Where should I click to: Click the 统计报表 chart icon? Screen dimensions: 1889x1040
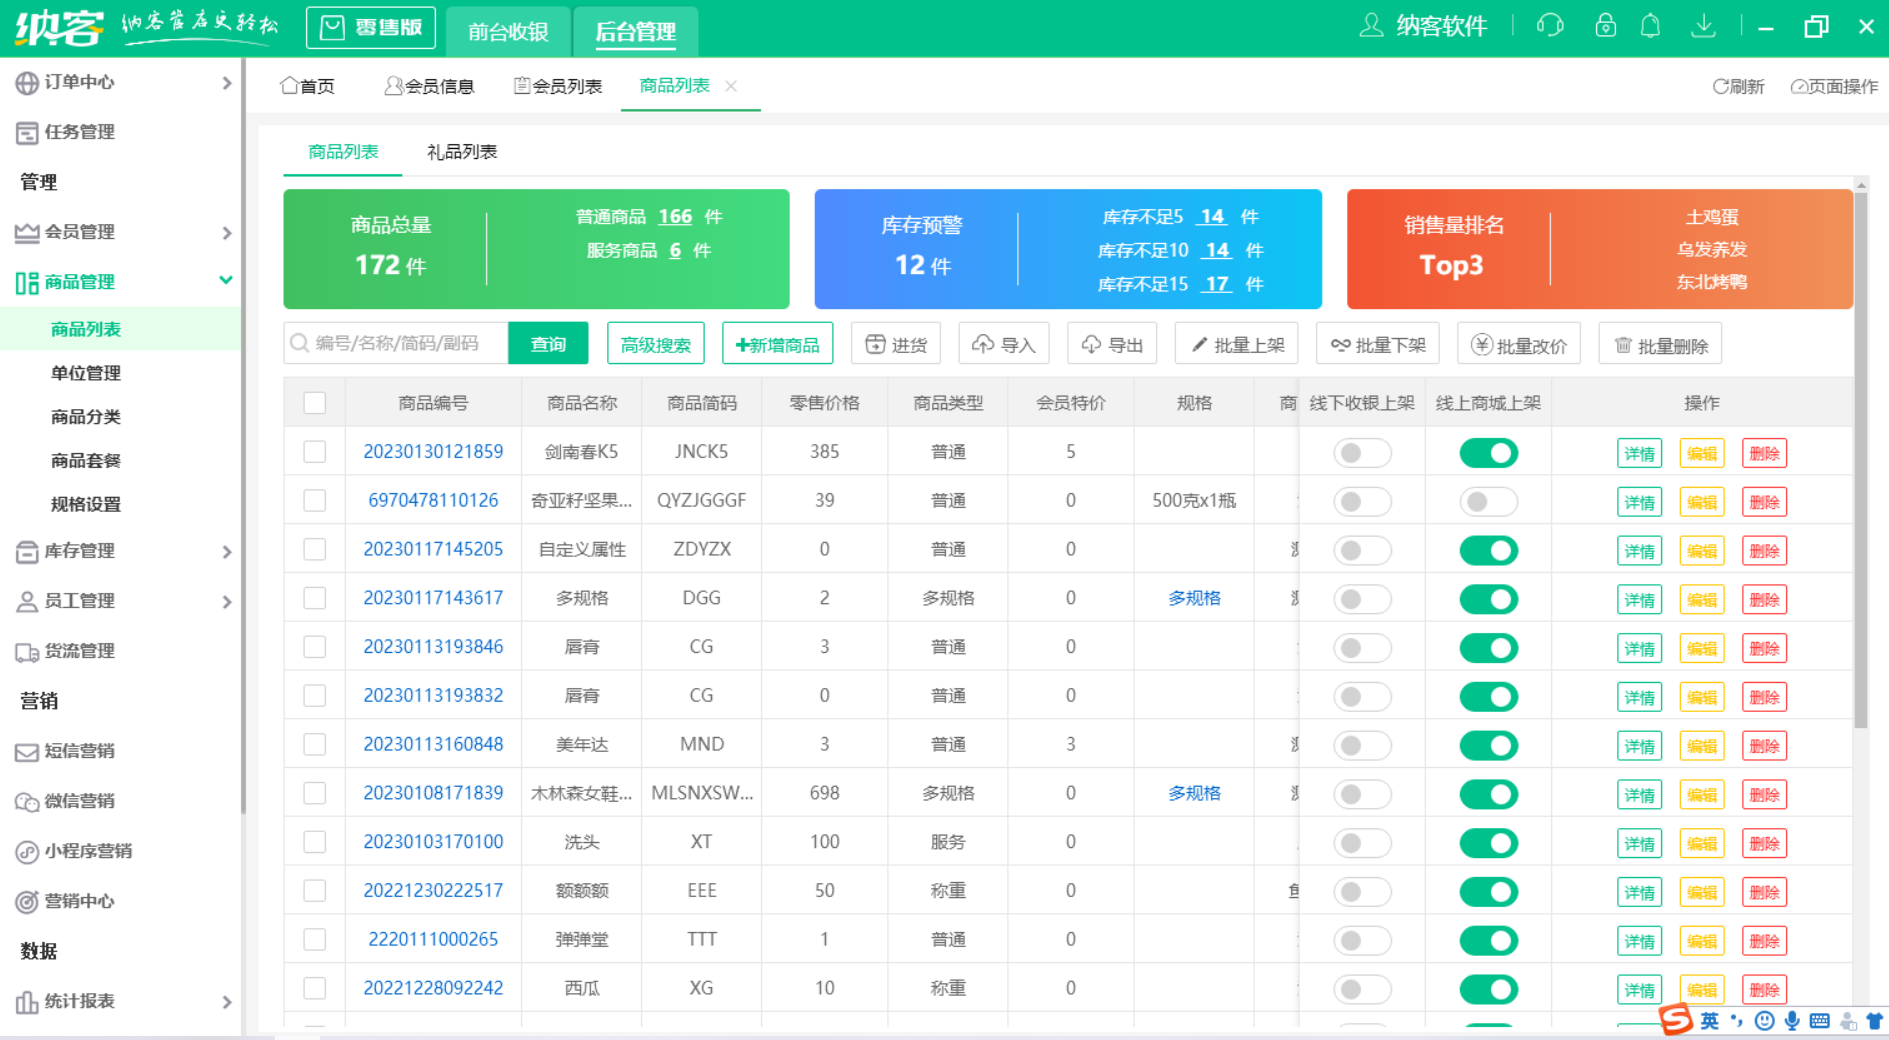[x=27, y=1002]
